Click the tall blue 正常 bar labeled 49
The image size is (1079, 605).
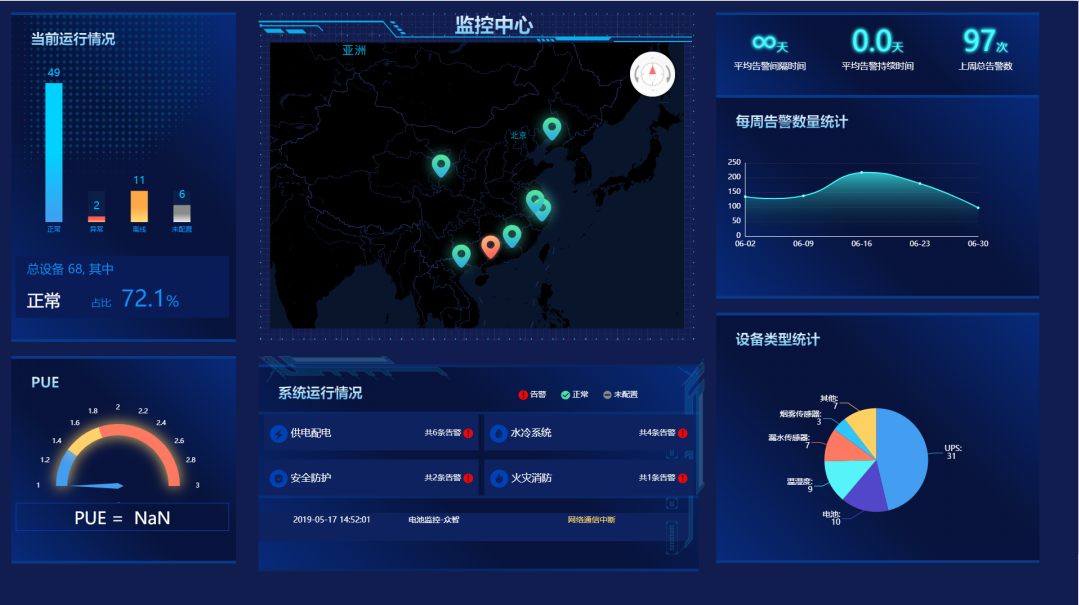click(54, 152)
